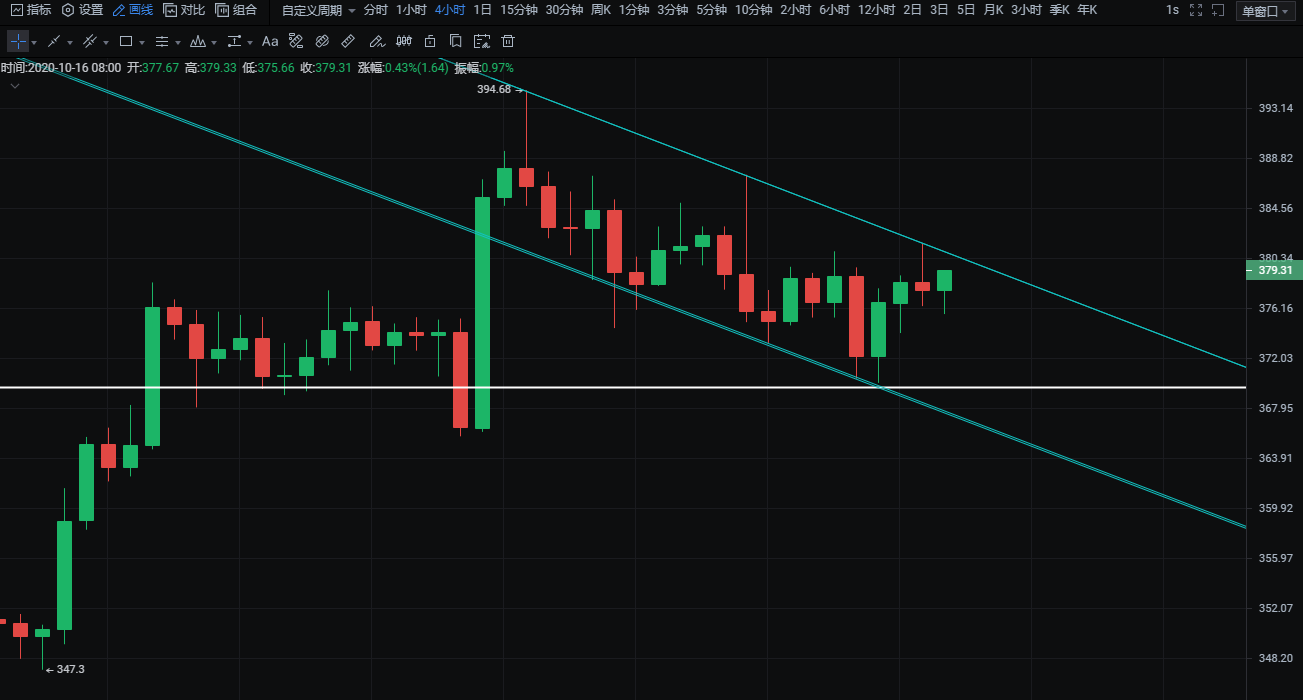1303x700 pixels.
Task: Expand the trend line tool options arrow
Action: [x=70, y=43]
